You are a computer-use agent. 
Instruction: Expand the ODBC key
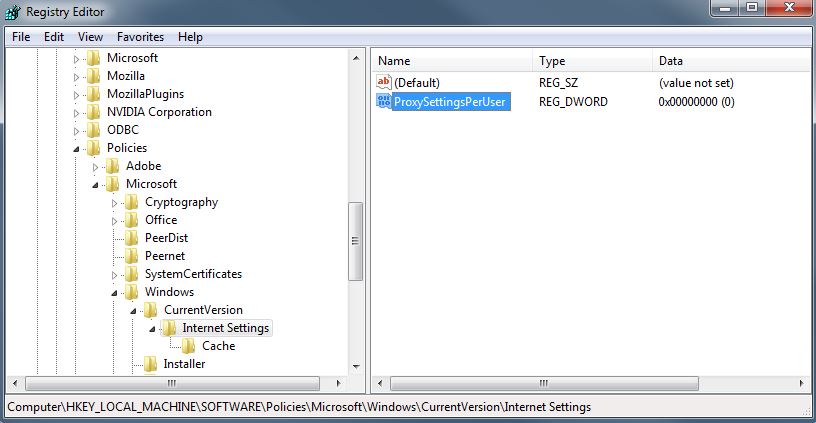[x=76, y=131]
